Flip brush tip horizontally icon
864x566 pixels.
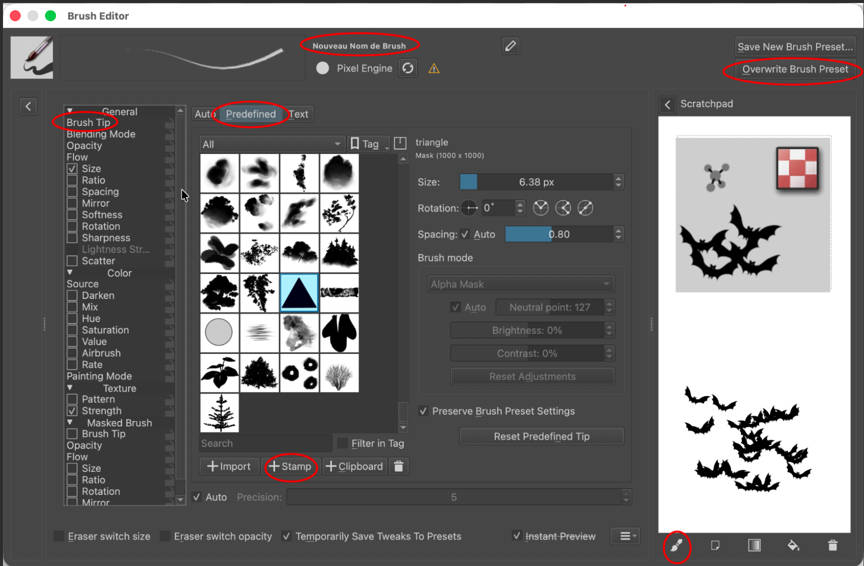[x=541, y=208]
